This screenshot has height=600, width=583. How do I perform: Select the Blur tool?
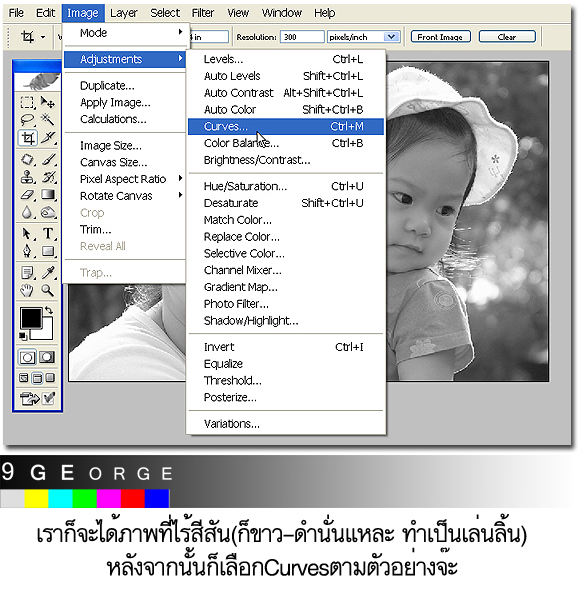coord(27,212)
